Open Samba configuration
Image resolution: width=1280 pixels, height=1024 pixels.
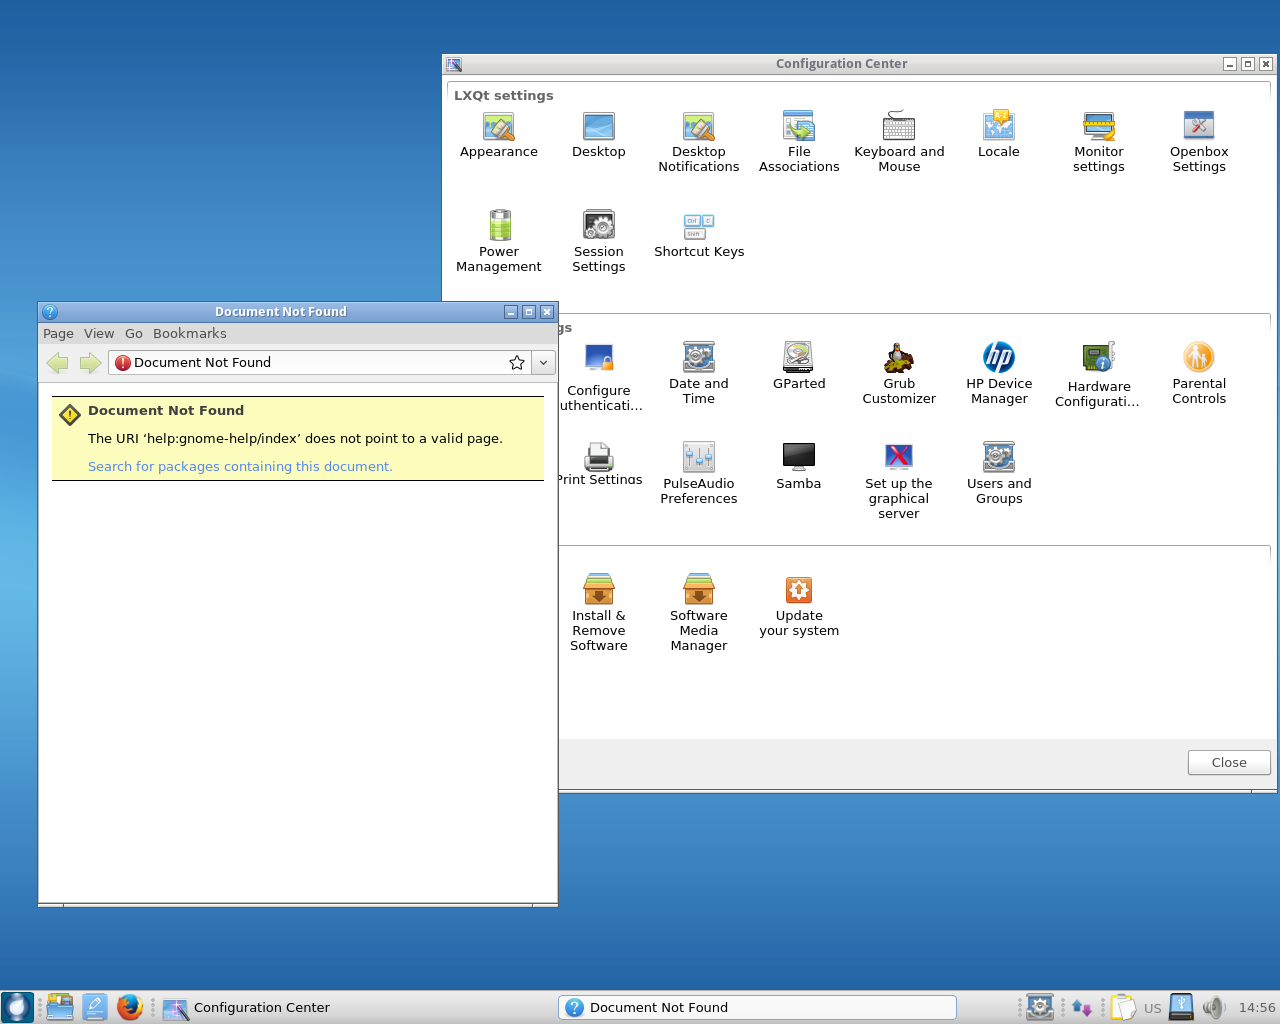click(x=799, y=466)
